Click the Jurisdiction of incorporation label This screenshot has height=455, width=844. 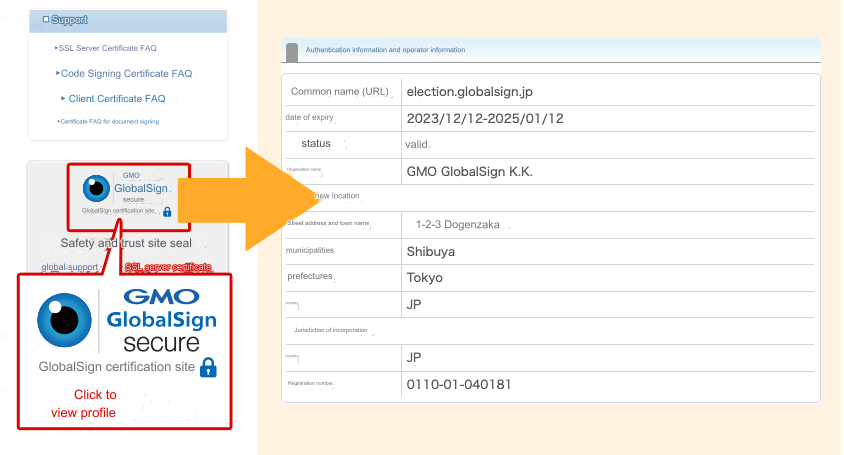(330, 330)
